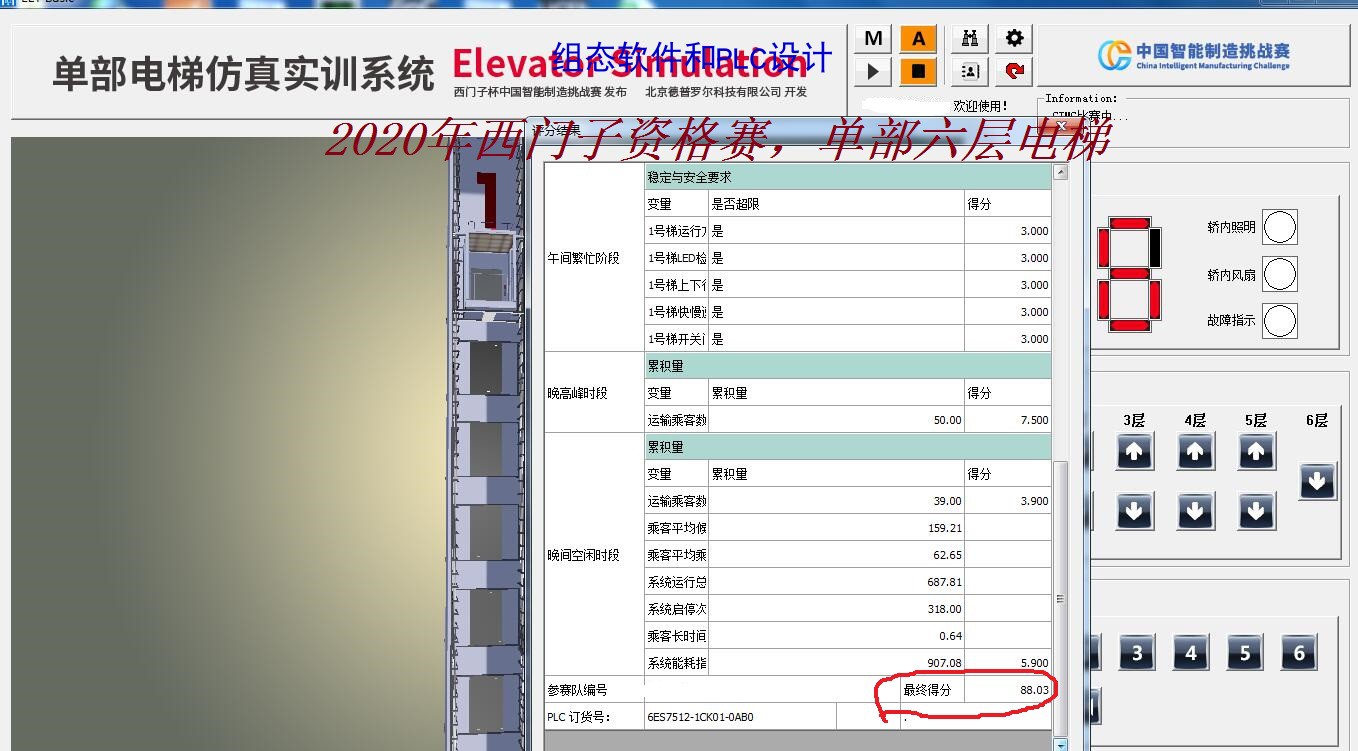Open settings via the gear icon
Viewport: 1358px width, 751px height.
pyautogui.click(x=1014, y=39)
